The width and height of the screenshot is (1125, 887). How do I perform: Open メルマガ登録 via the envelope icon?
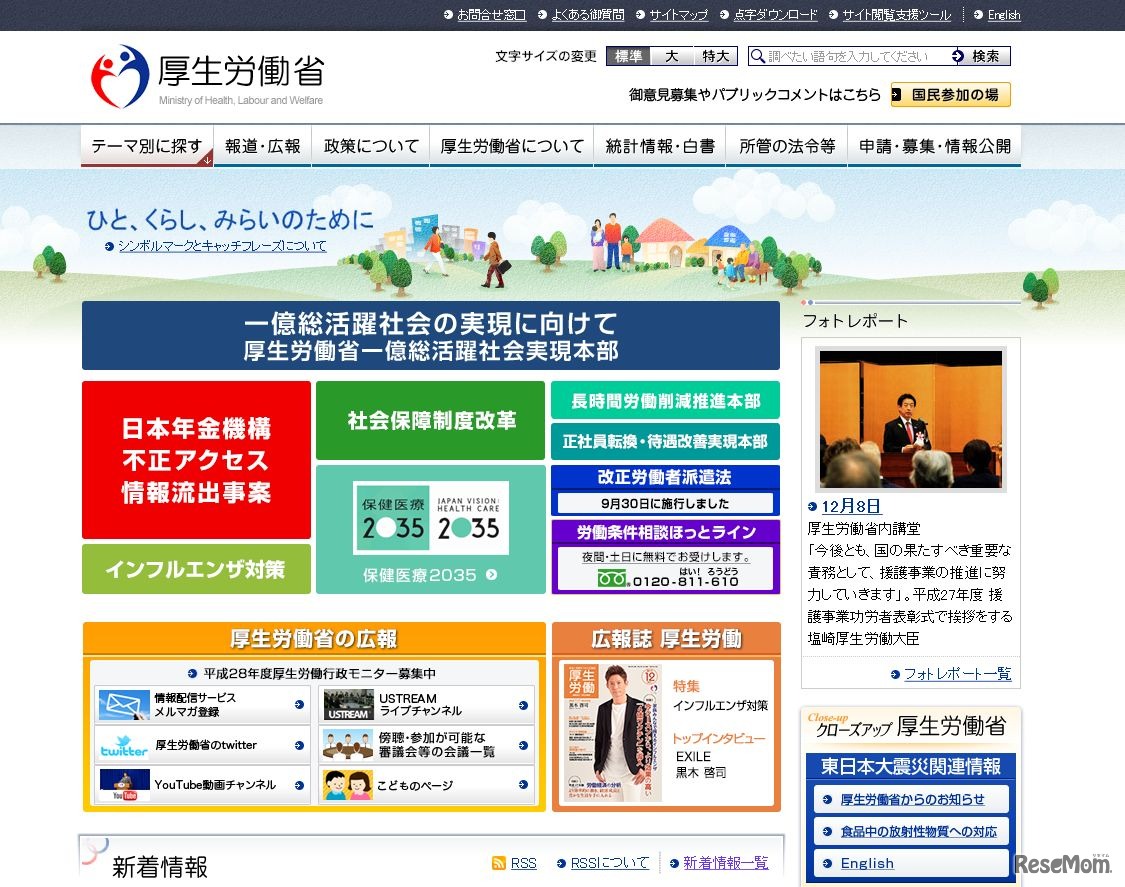click(x=122, y=703)
